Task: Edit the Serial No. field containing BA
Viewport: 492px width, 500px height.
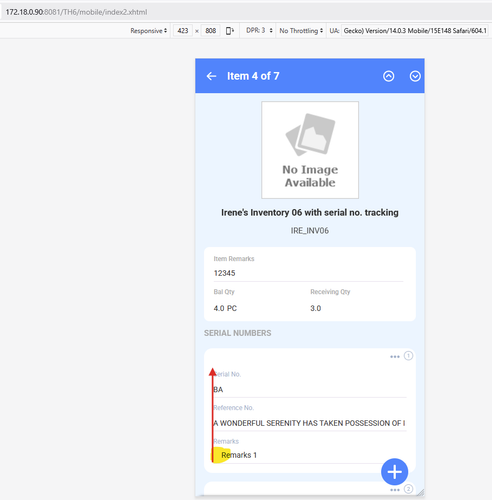Action: [310, 390]
